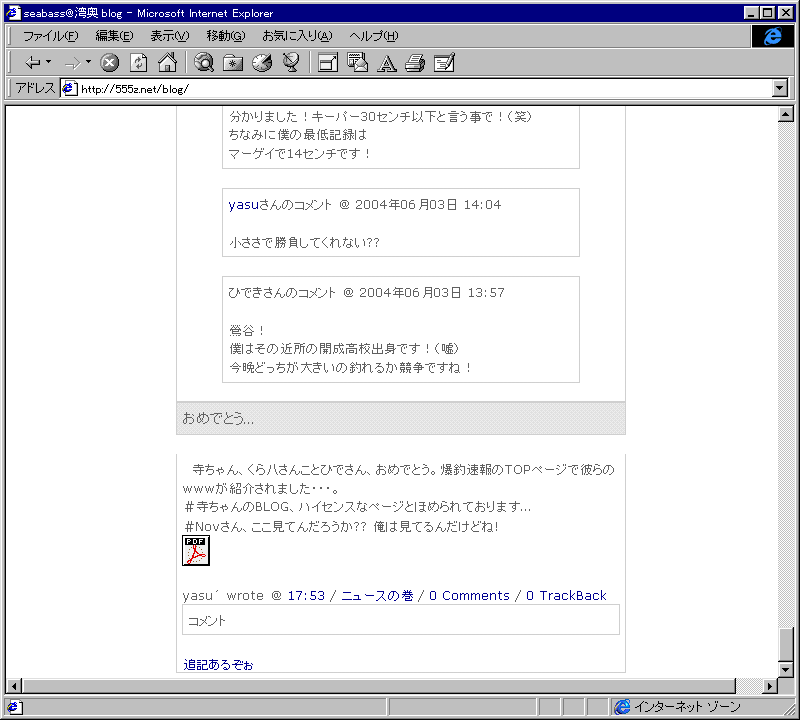
Task: Expand the address bar dropdown arrow
Action: [779, 88]
